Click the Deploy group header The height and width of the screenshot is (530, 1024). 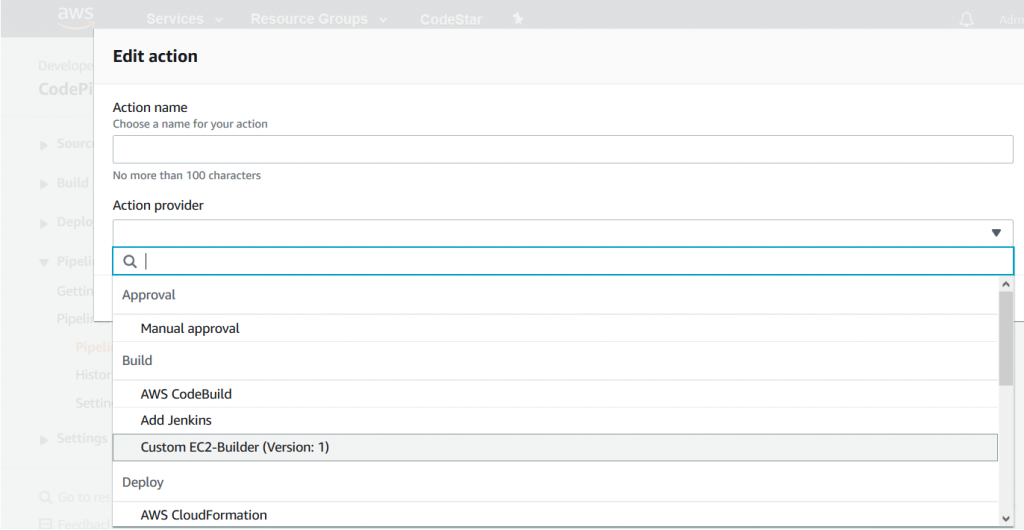pyautogui.click(x=142, y=482)
